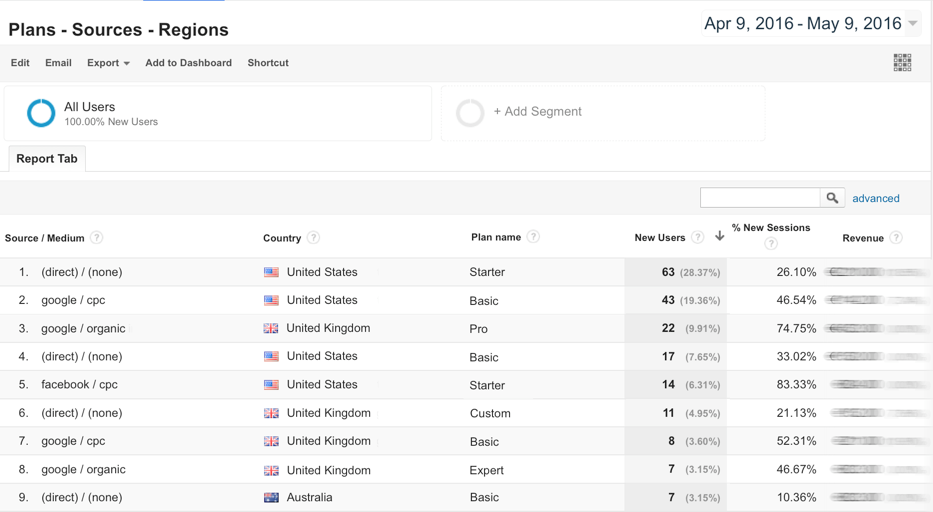Click the All Users segment circle

click(41, 113)
